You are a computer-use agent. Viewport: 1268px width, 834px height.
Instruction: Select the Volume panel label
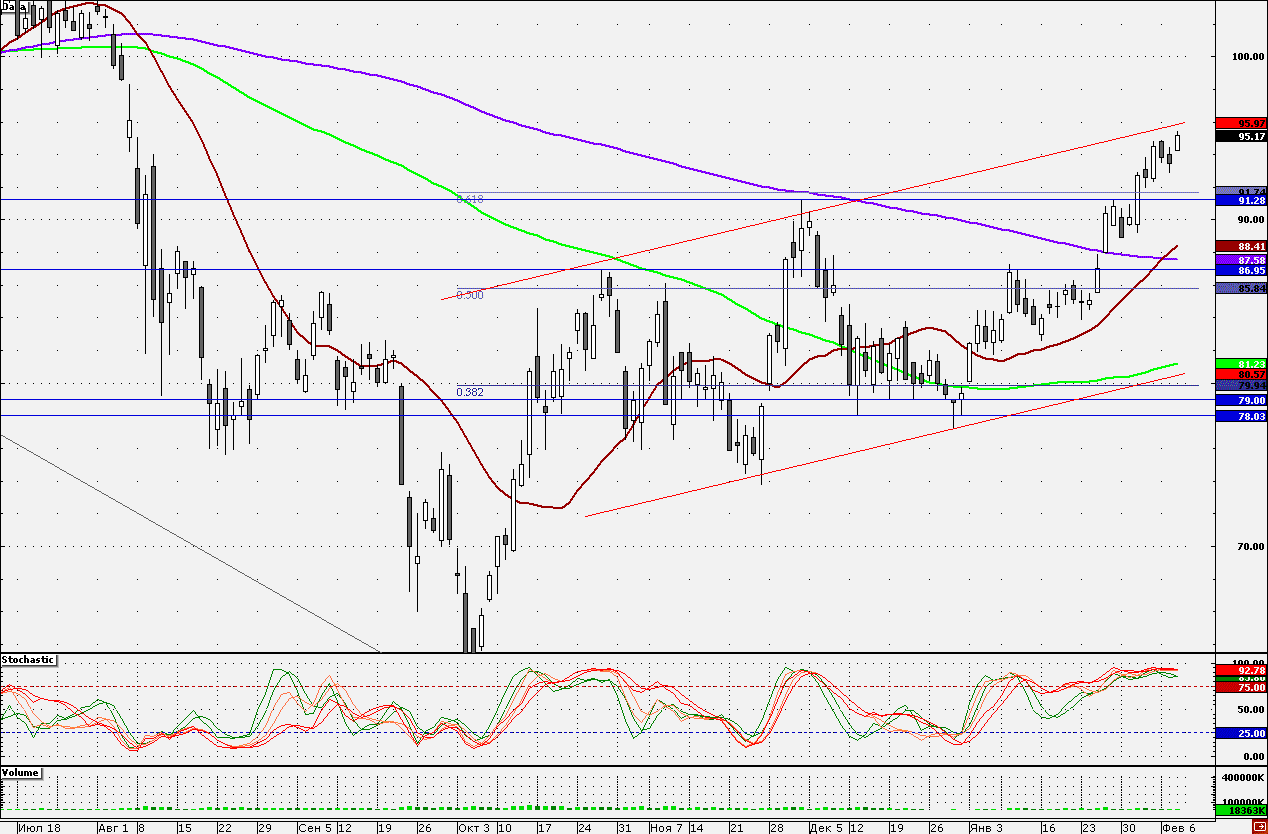[21, 773]
